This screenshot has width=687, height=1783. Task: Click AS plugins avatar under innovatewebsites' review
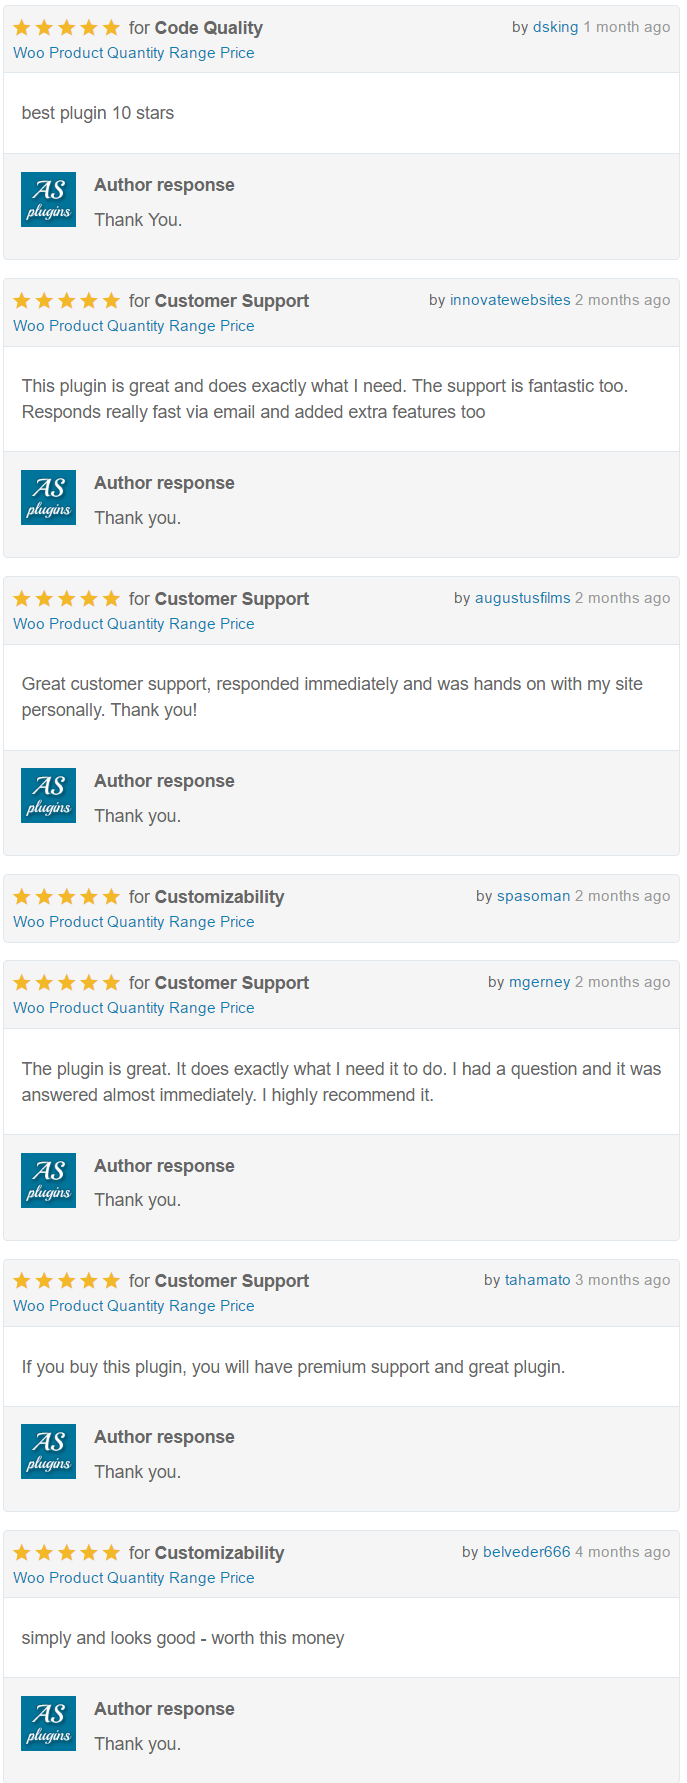pyautogui.click(x=48, y=497)
